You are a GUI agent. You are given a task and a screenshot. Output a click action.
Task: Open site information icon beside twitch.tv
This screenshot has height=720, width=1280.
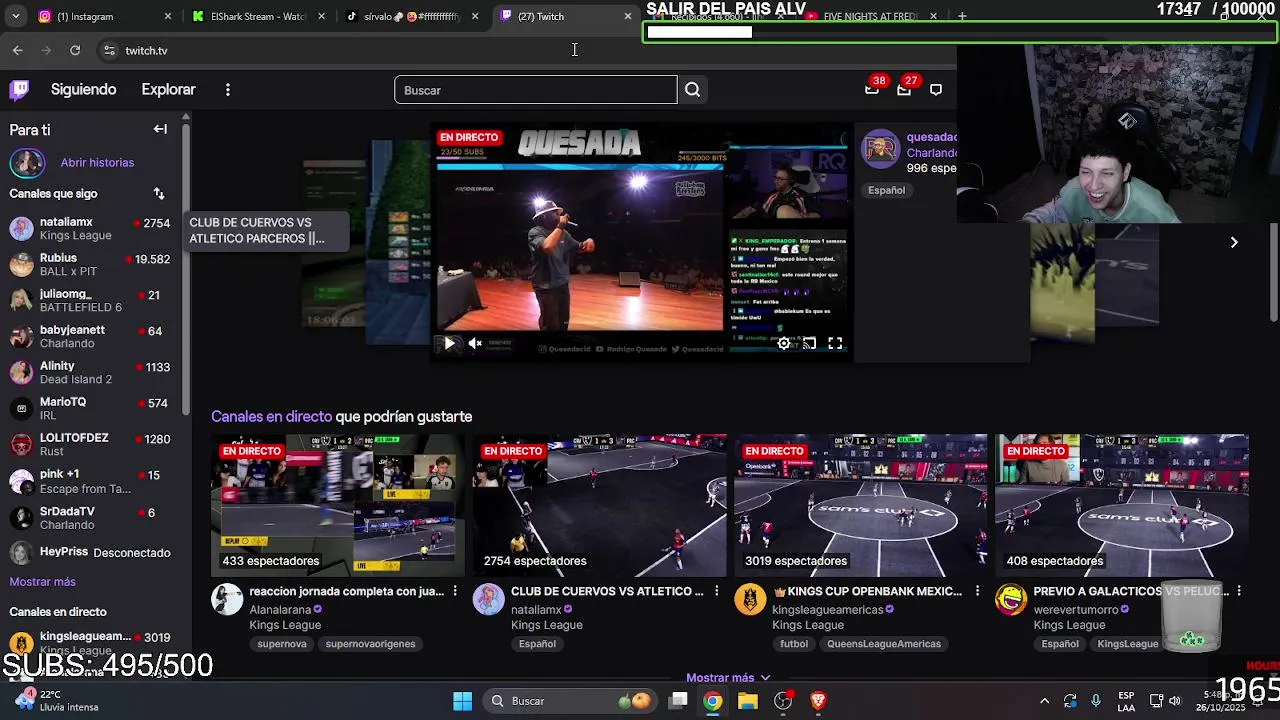pyautogui.click(x=108, y=50)
